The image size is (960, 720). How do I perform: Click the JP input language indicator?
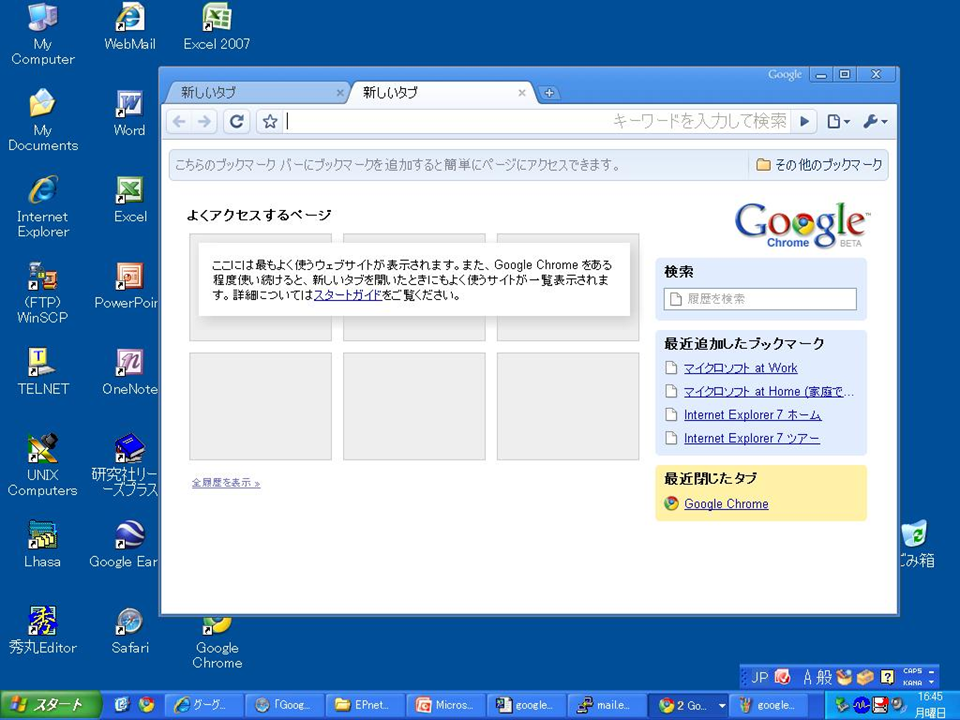pos(760,677)
